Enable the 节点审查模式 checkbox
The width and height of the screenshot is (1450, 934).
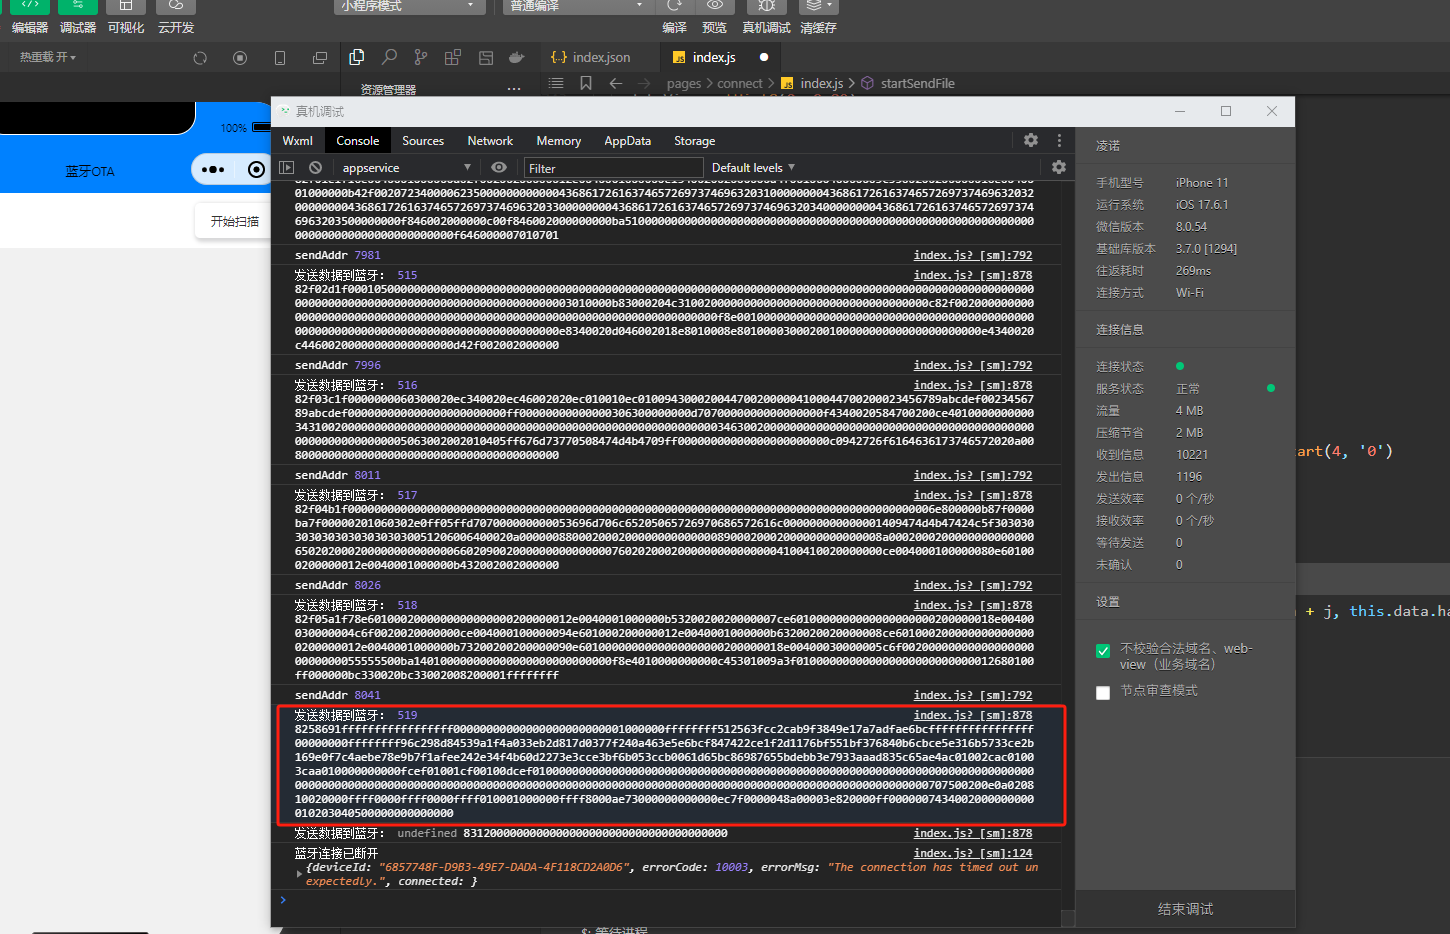coord(1103,693)
